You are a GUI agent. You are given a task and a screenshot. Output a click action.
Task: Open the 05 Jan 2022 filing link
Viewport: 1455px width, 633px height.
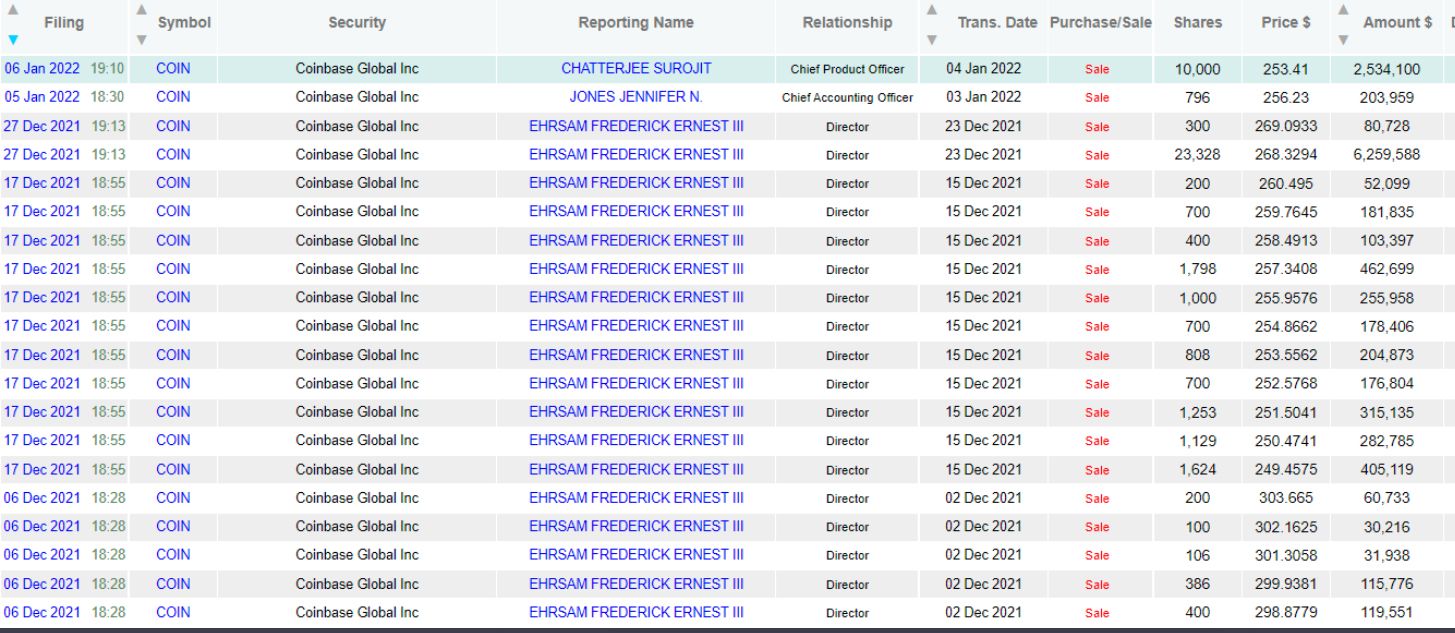pyautogui.click(x=42, y=97)
